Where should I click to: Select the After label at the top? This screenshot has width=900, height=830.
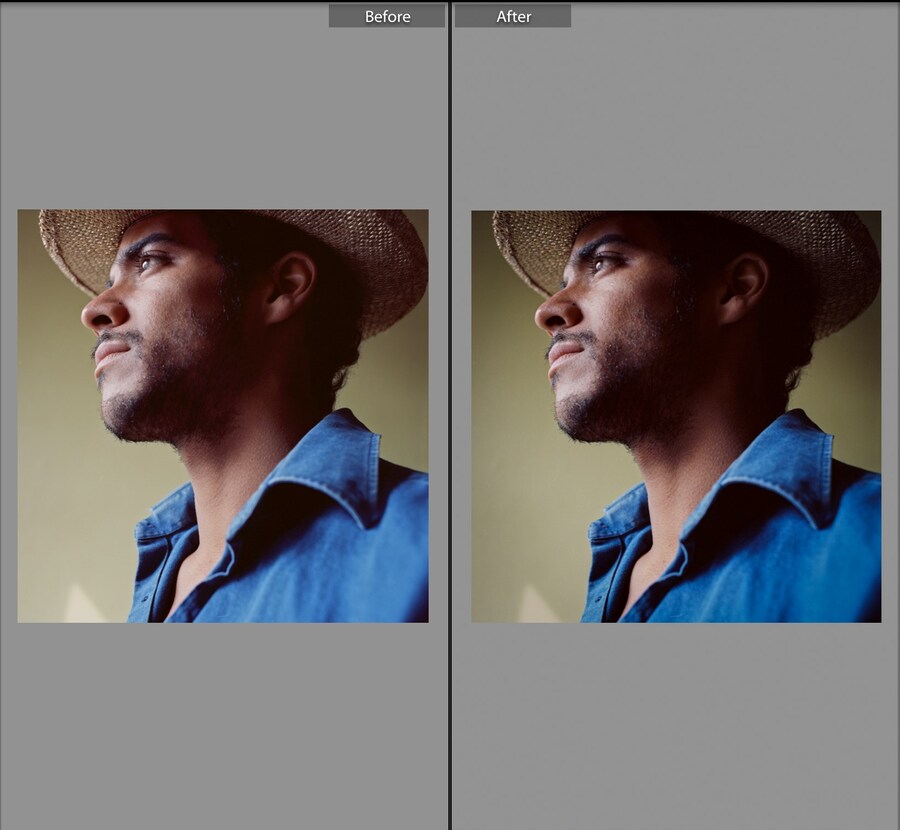click(513, 15)
